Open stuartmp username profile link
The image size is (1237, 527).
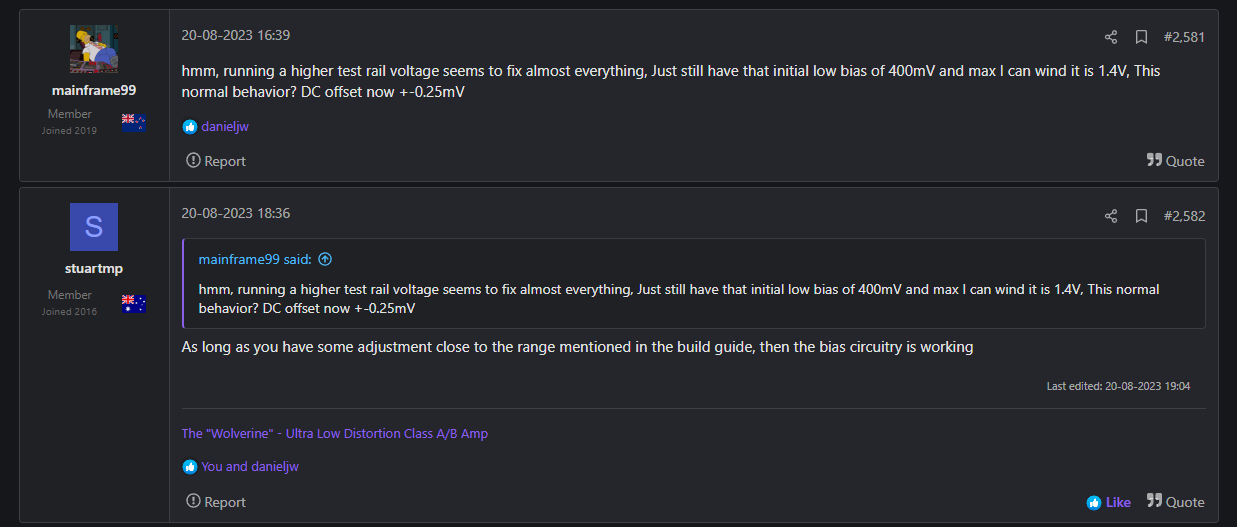point(94,268)
